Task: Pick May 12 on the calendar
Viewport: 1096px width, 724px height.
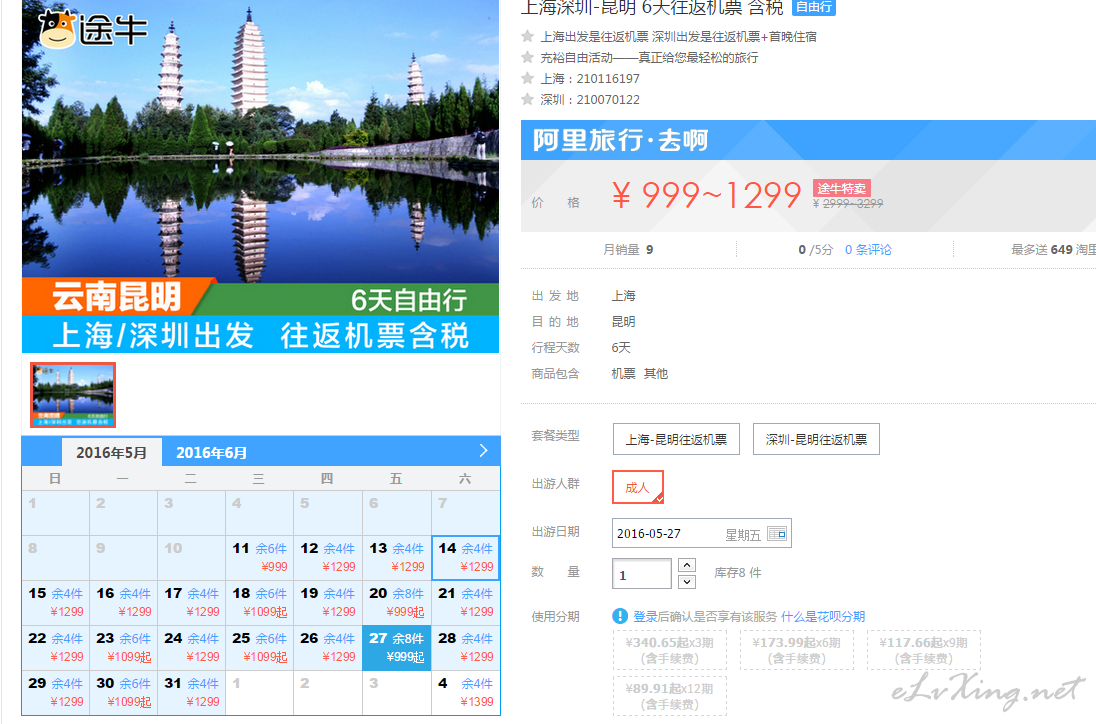Action: [328, 558]
